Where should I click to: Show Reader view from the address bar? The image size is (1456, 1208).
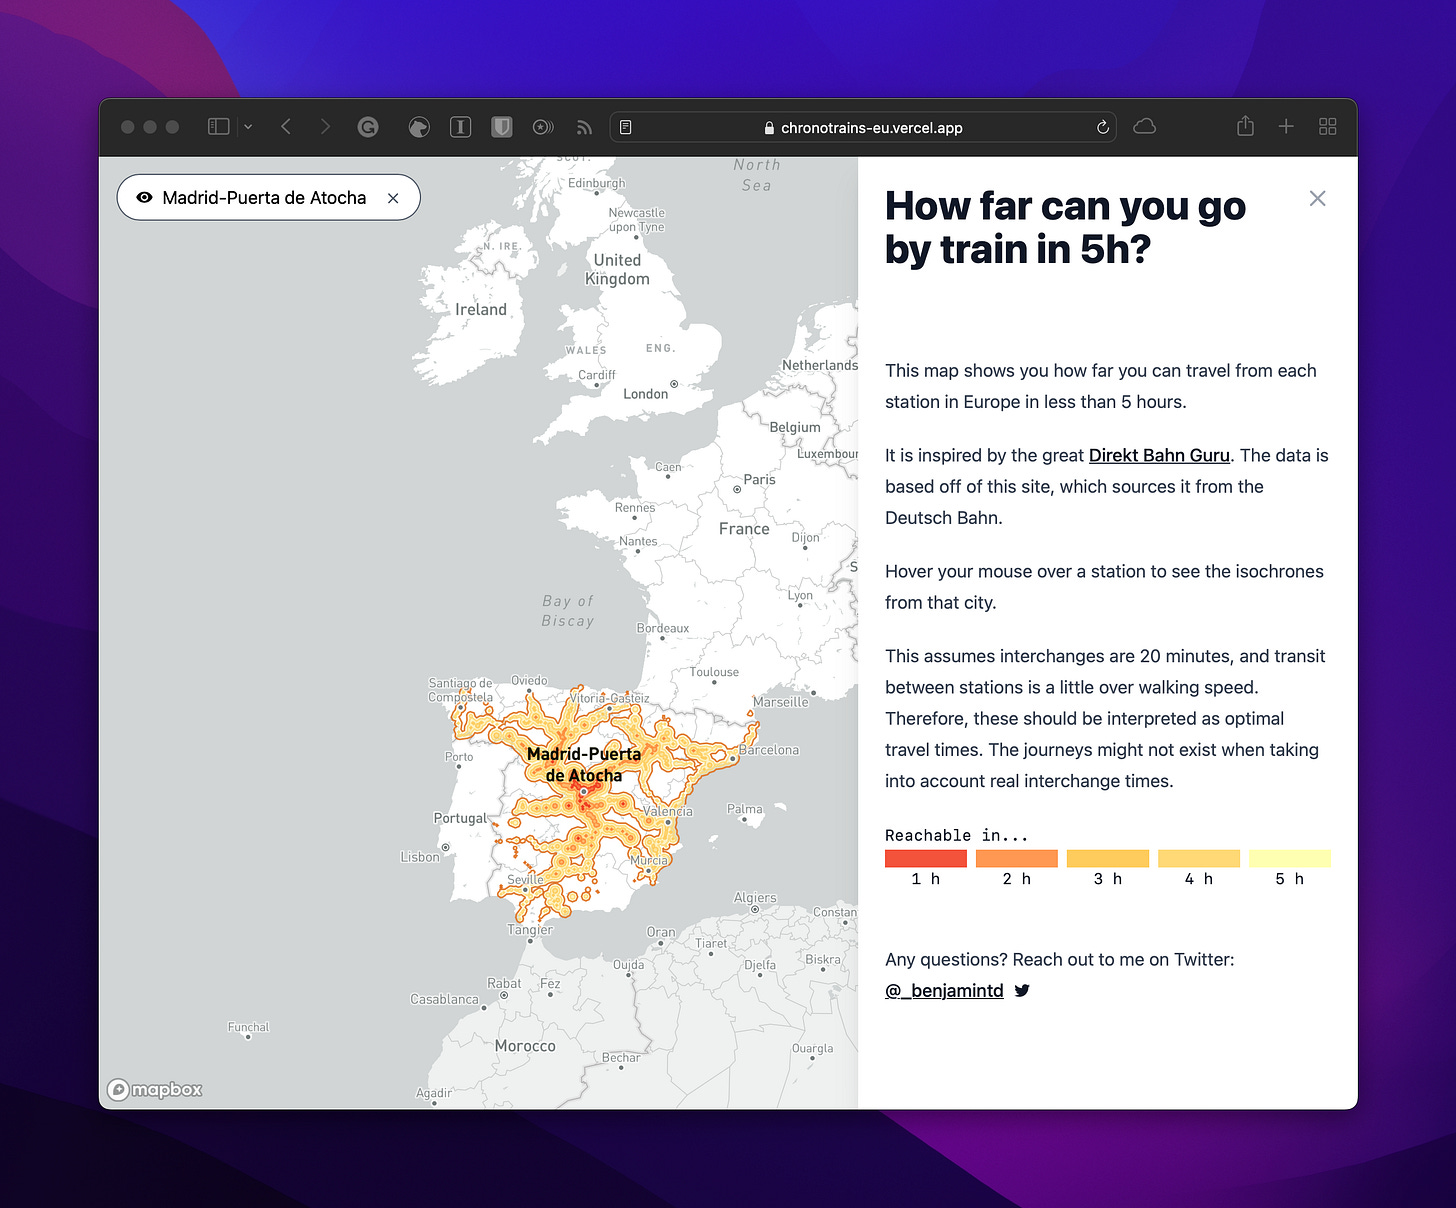pyautogui.click(x=626, y=127)
